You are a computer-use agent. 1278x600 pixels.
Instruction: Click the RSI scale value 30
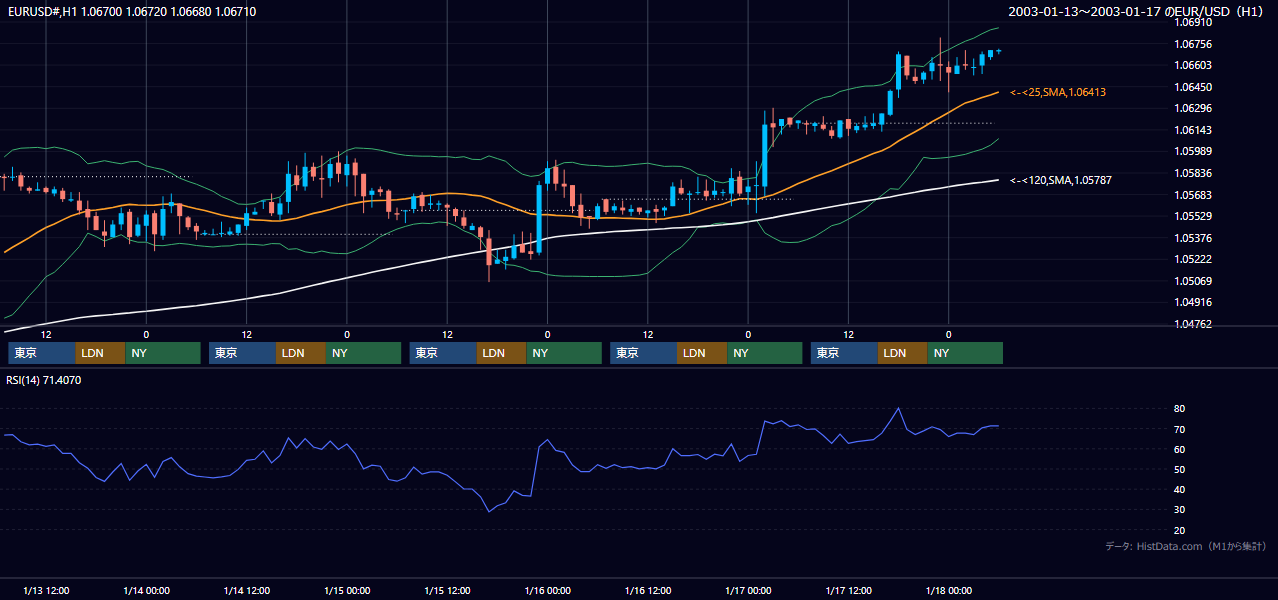(1180, 509)
